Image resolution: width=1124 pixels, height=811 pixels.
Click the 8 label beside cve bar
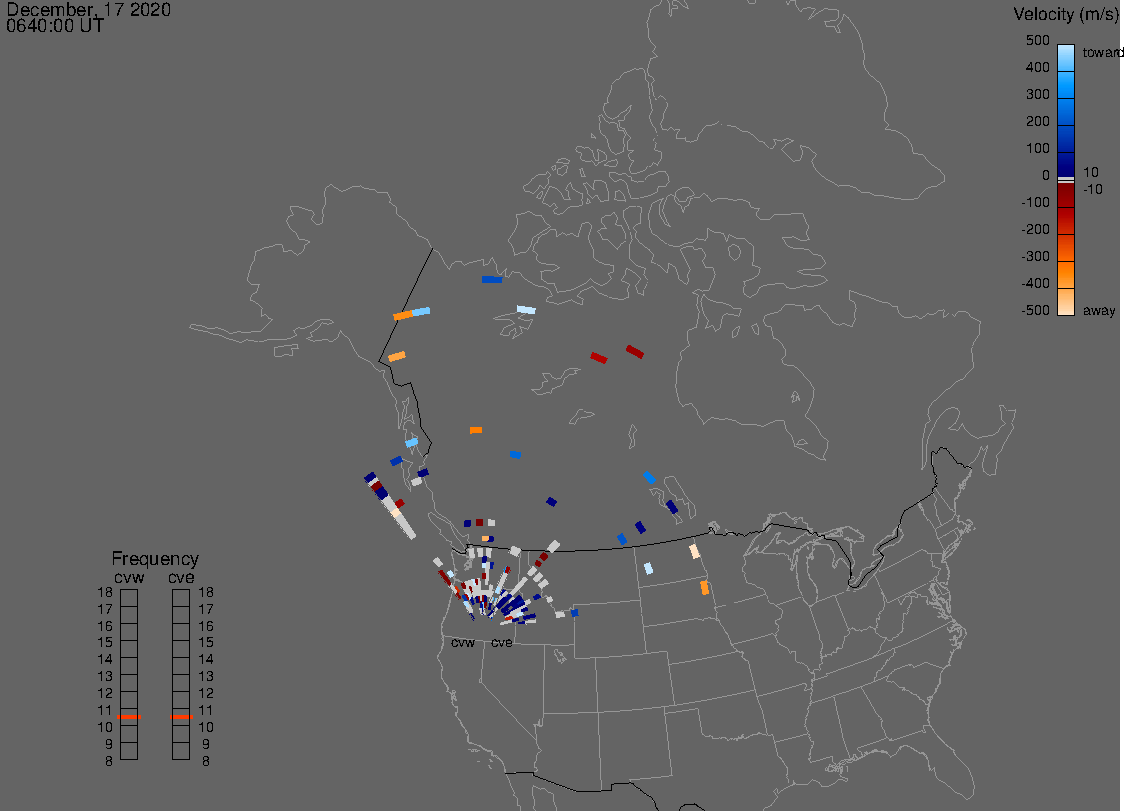click(x=206, y=762)
